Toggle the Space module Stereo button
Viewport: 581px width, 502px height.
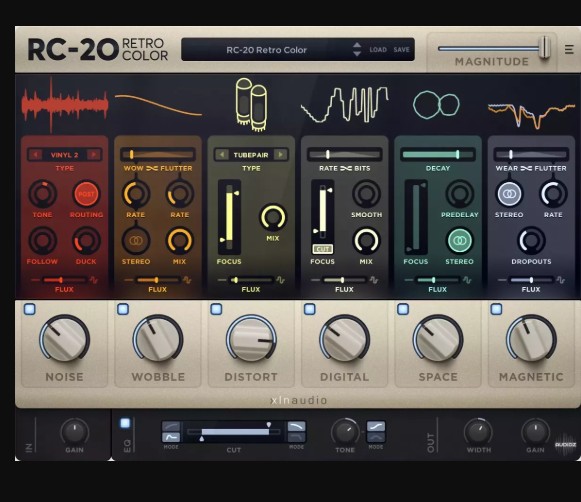click(x=459, y=241)
